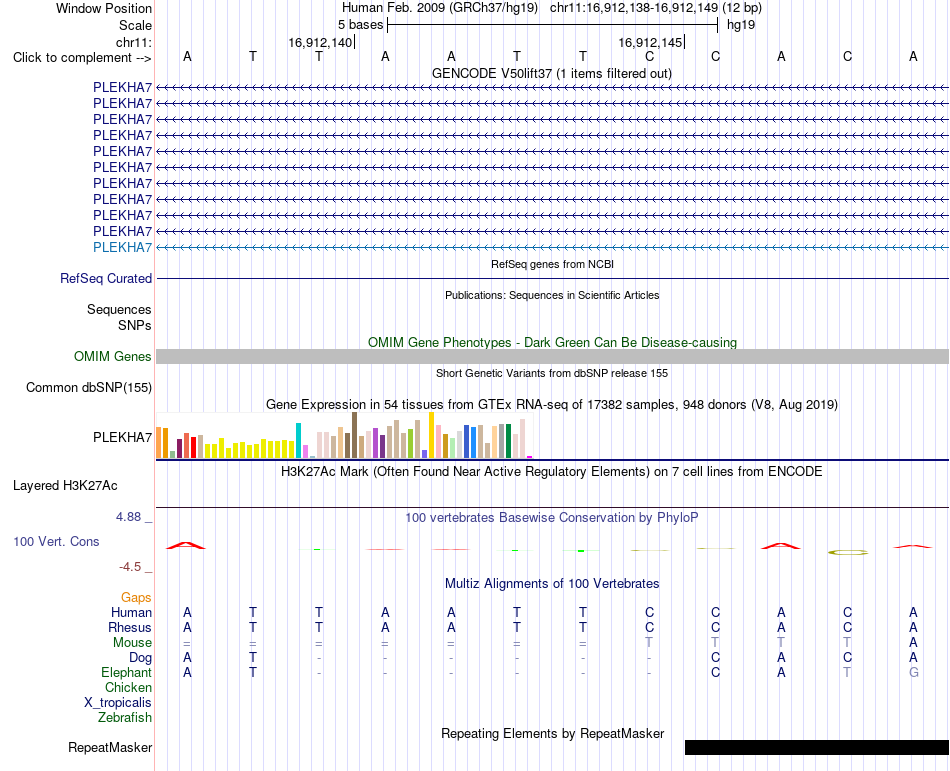Click the tall cyan GTEx expression bar
The image size is (950, 771).
(x=298, y=440)
